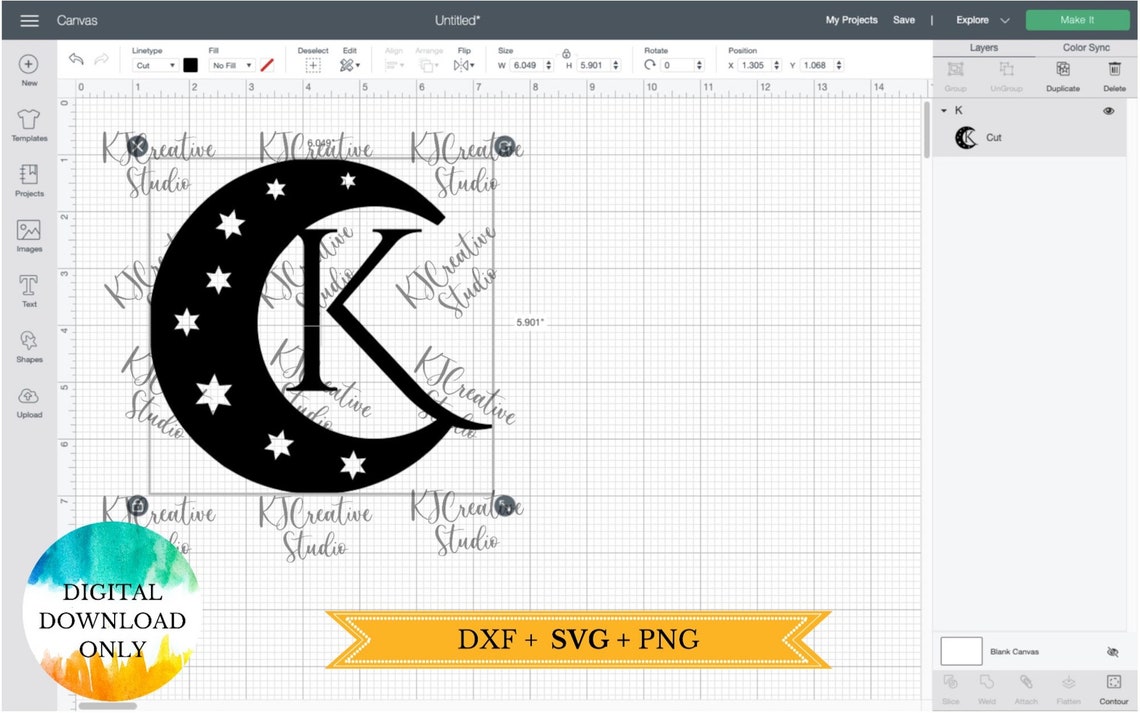Click the Y position input field
Image resolution: width=1140 pixels, height=713 pixels.
coord(816,65)
